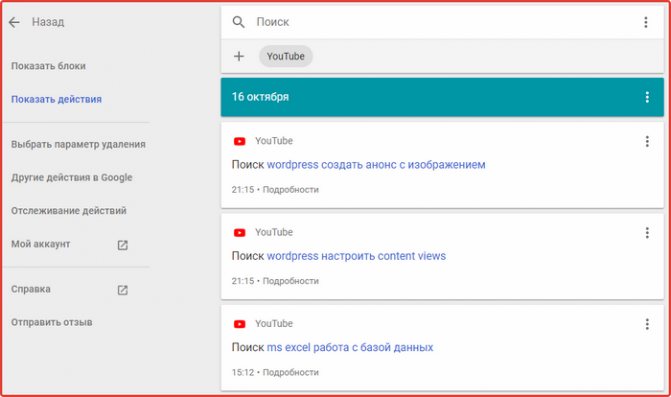Open Отслеживание действий settings
This screenshot has width=671, height=397.
pos(69,210)
